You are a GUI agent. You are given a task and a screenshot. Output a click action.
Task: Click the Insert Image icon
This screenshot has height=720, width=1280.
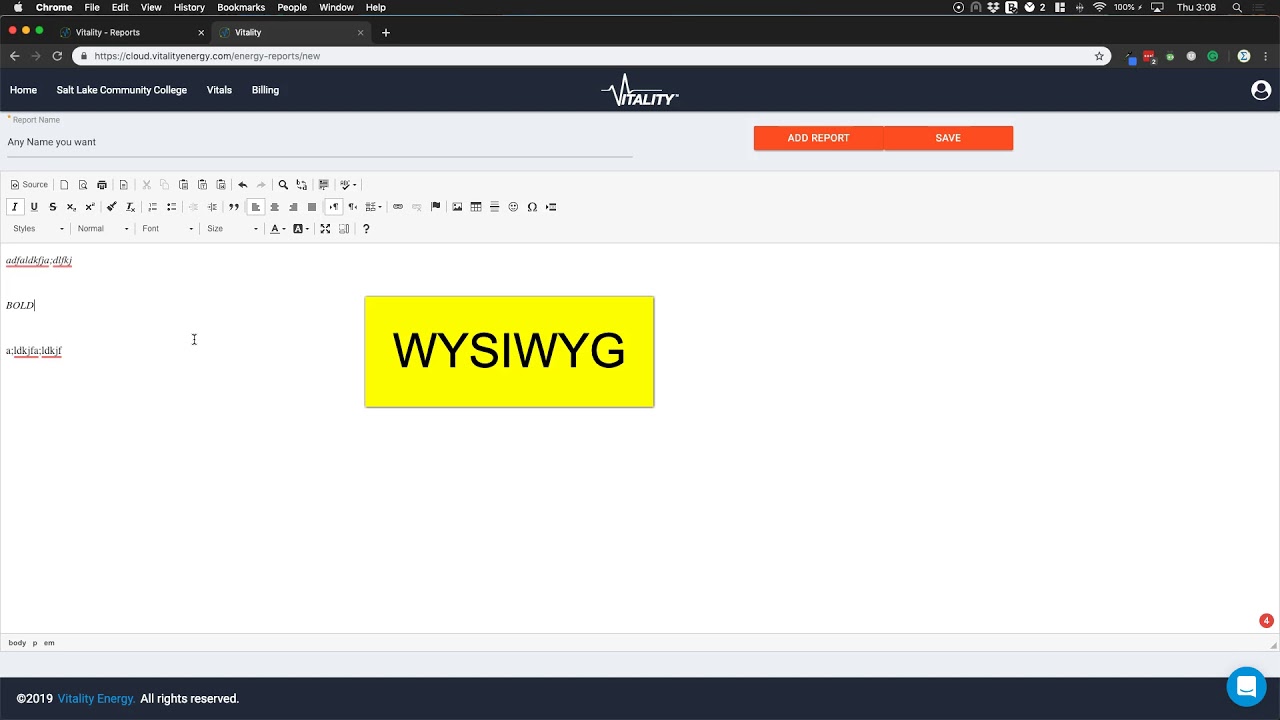[x=457, y=207]
